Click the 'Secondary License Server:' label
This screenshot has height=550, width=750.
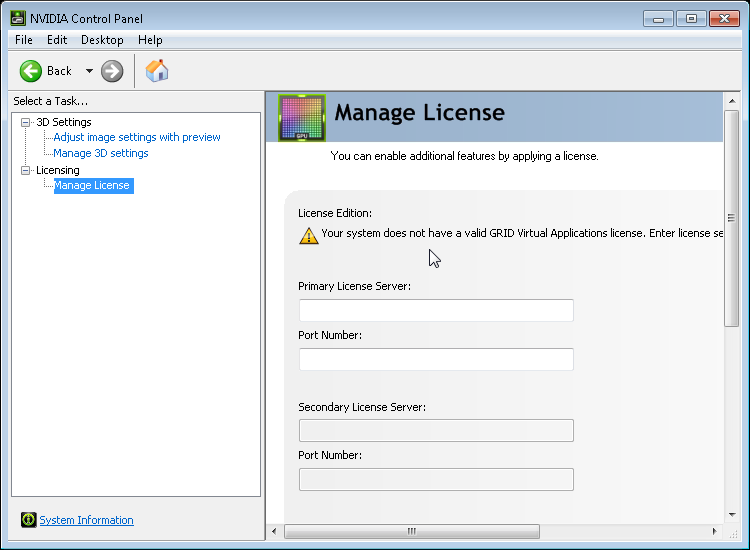click(362, 407)
